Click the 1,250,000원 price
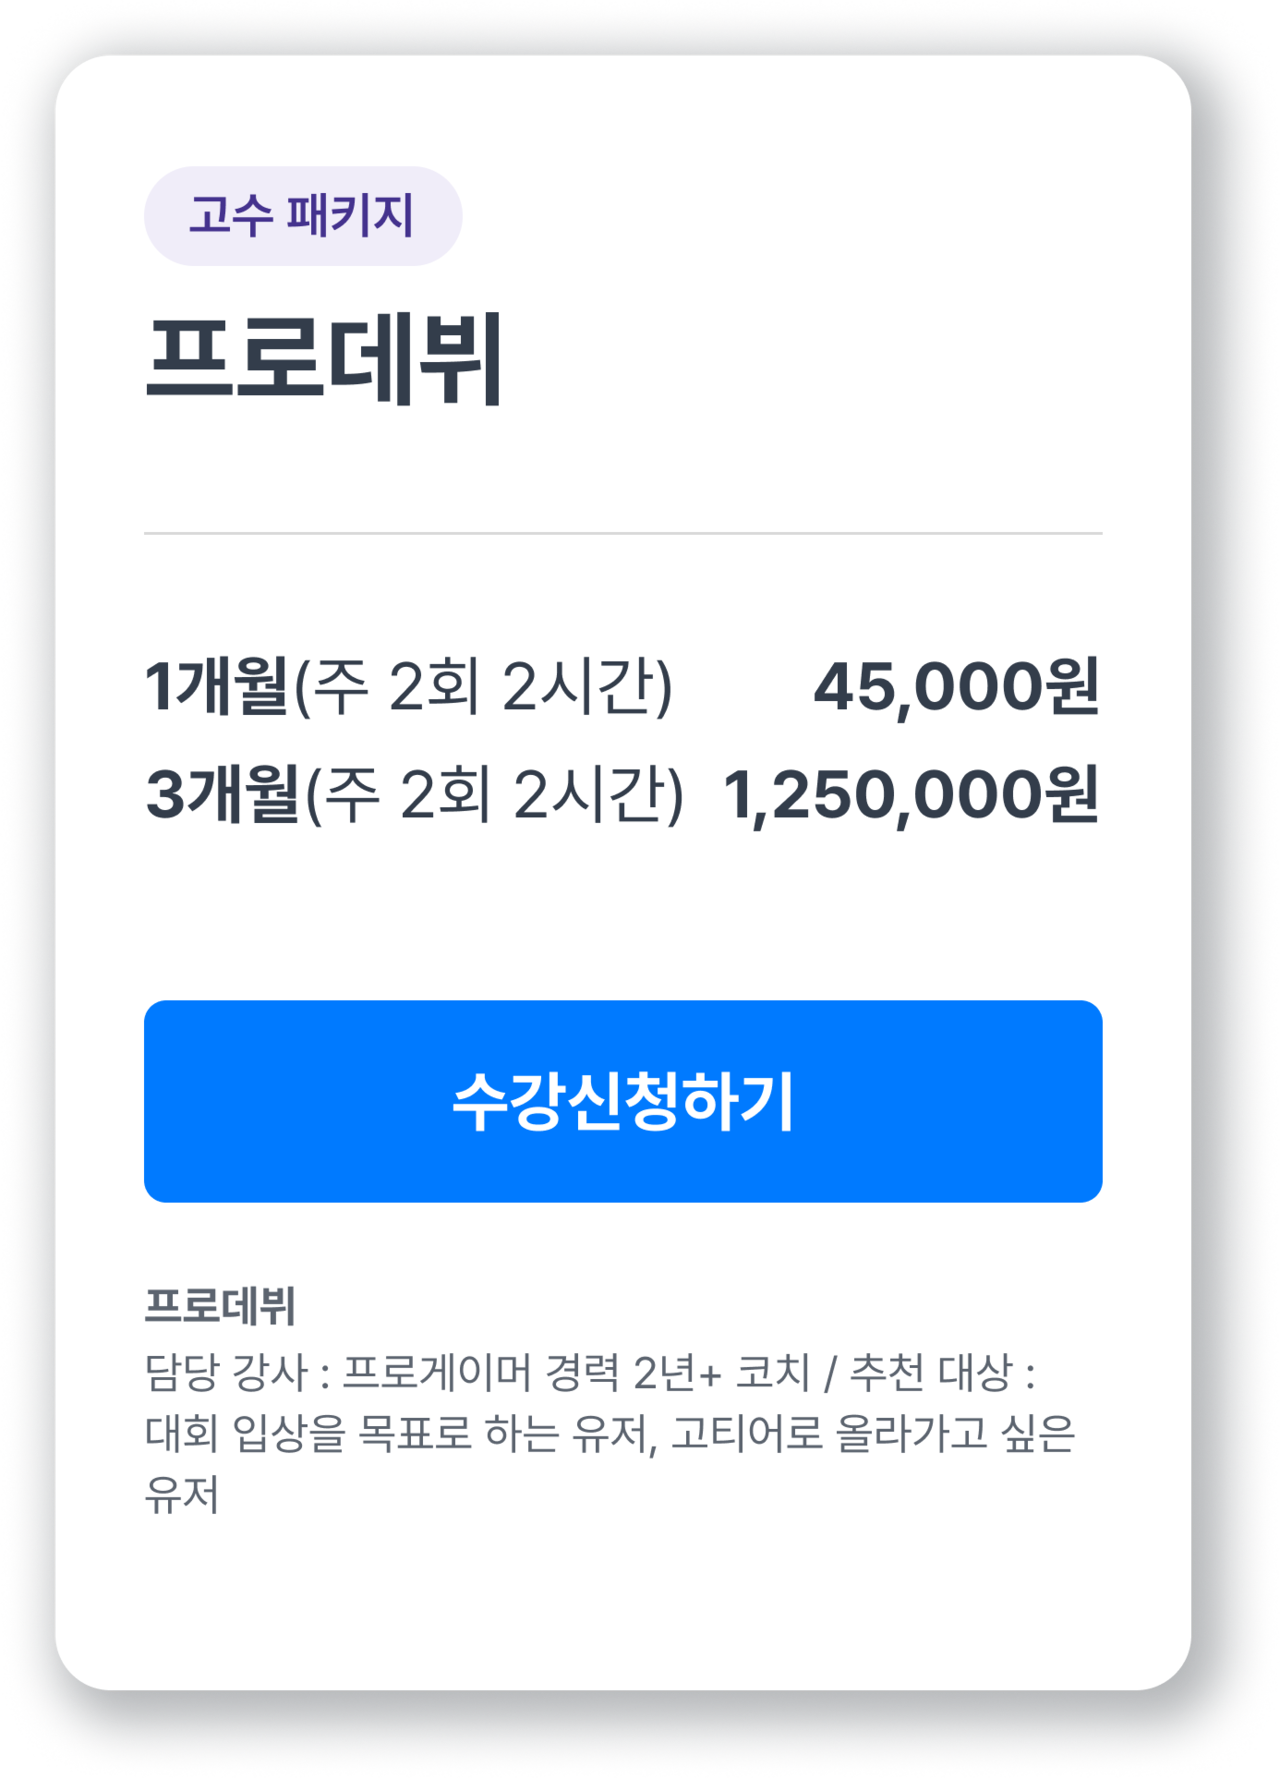This screenshot has width=1280, height=1779. (910, 795)
